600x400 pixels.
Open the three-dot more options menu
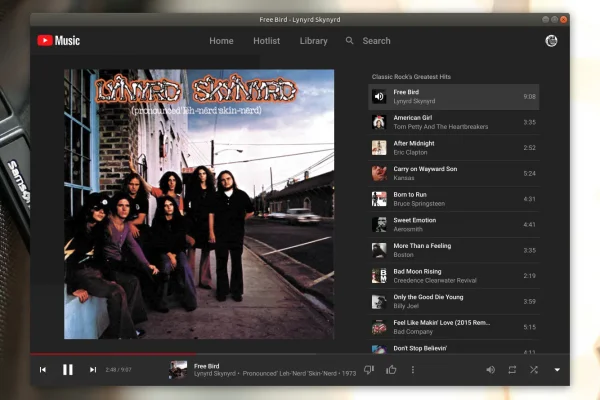click(413, 369)
